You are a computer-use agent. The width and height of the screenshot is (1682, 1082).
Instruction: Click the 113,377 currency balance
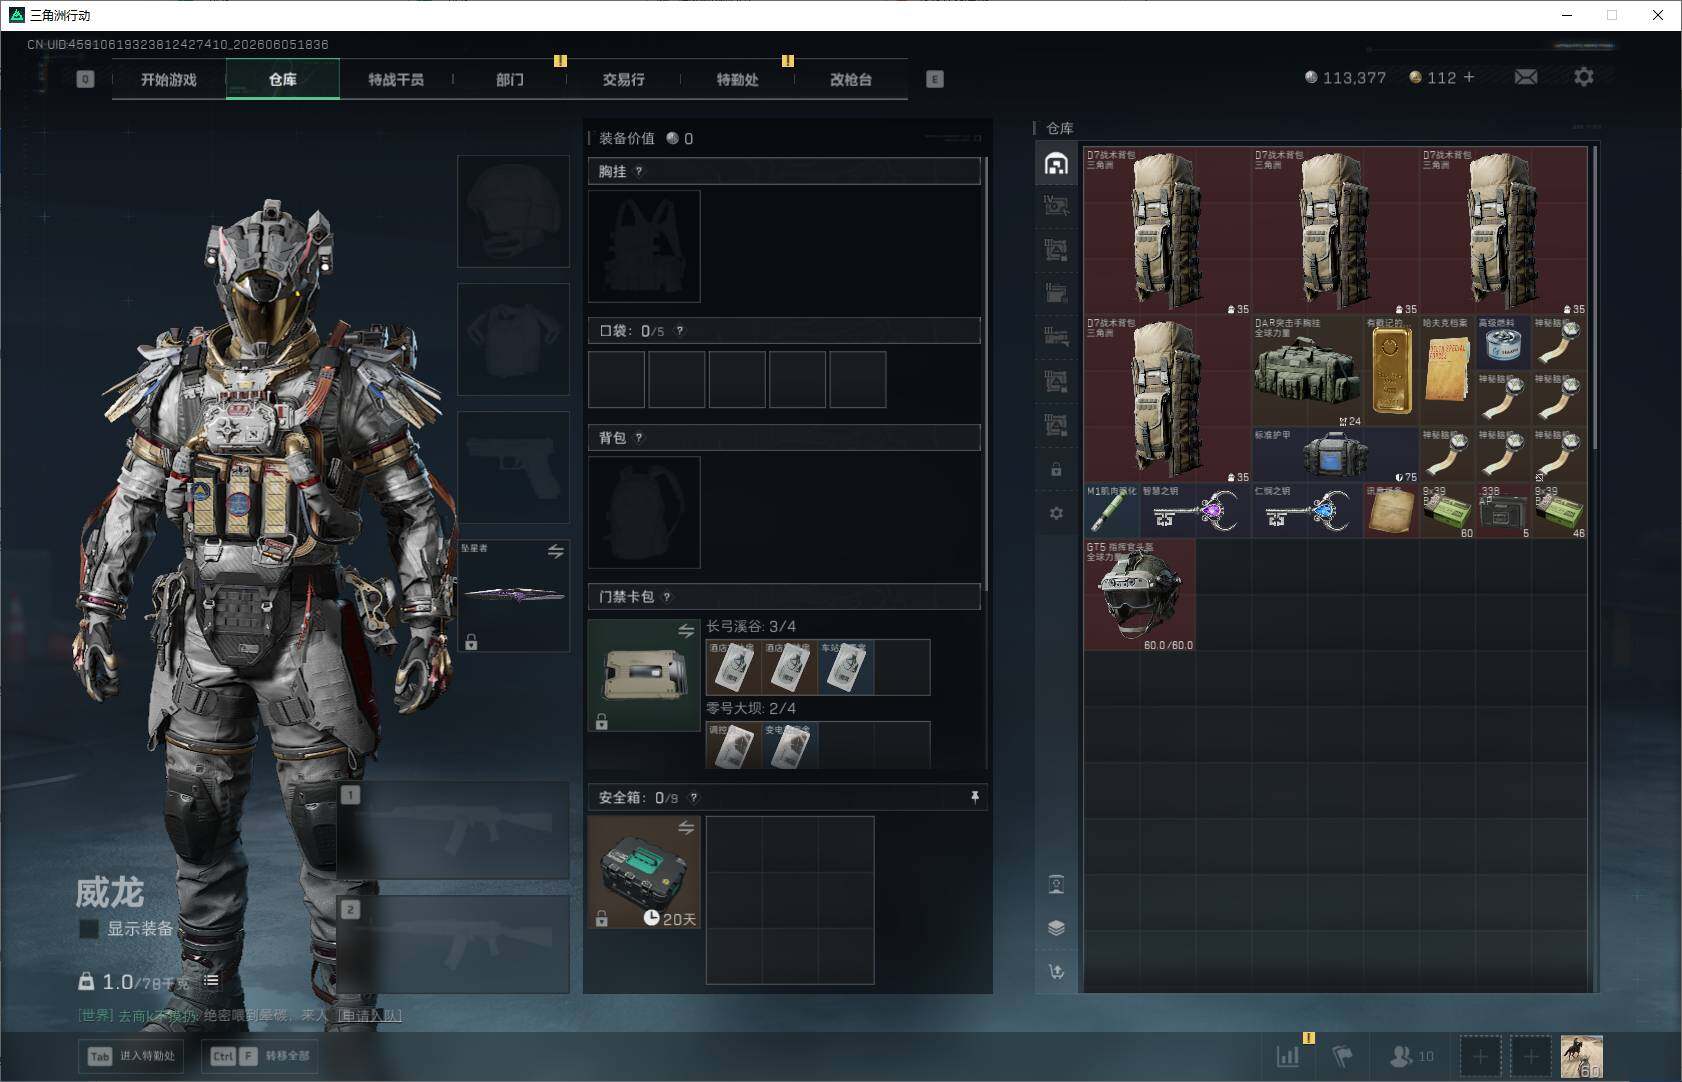(1345, 77)
